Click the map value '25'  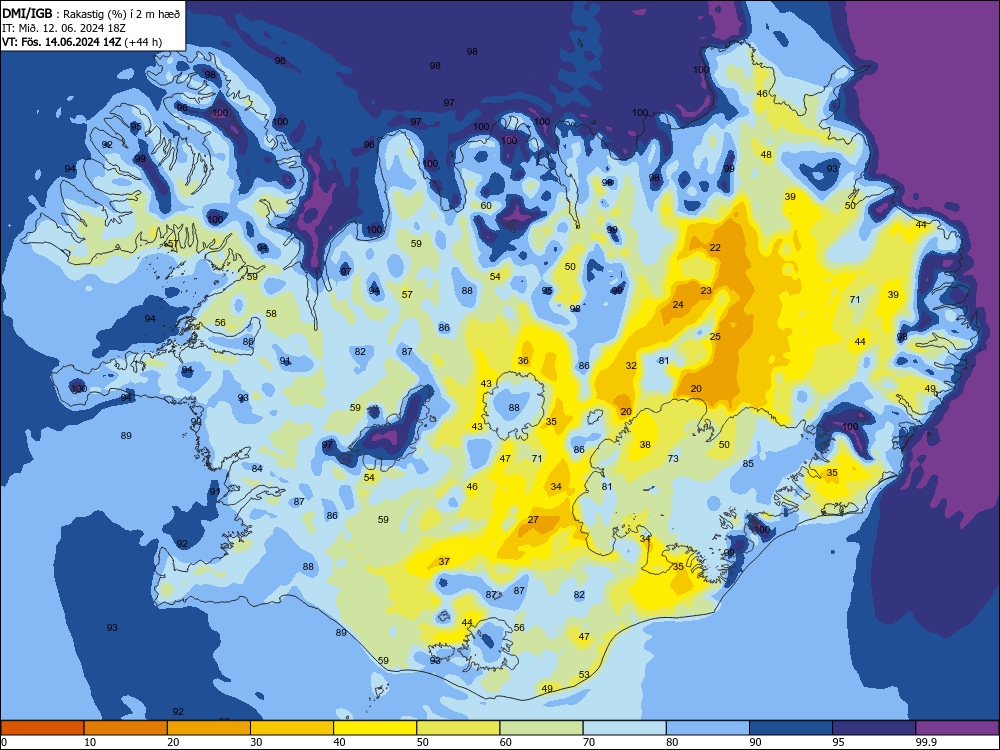[715, 336]
